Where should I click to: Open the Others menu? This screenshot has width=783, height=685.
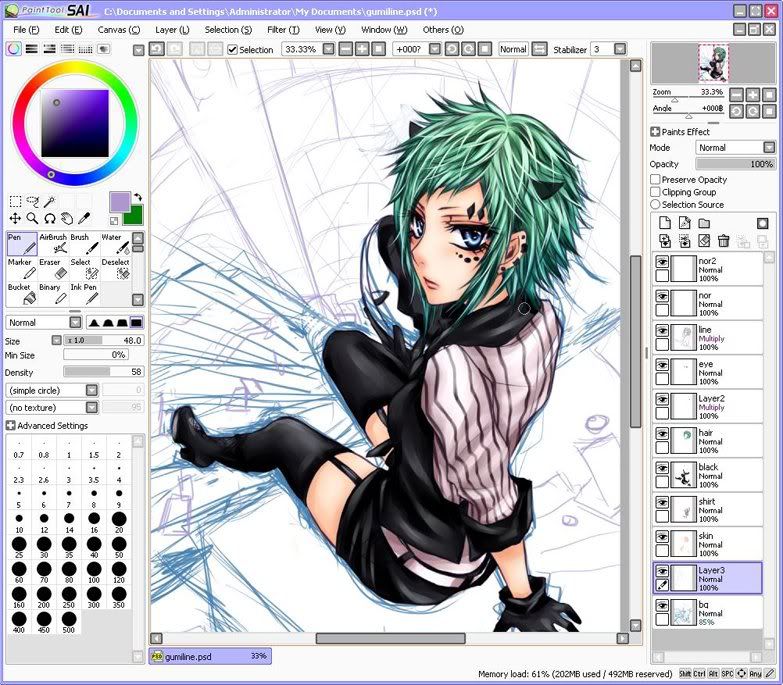443,29
